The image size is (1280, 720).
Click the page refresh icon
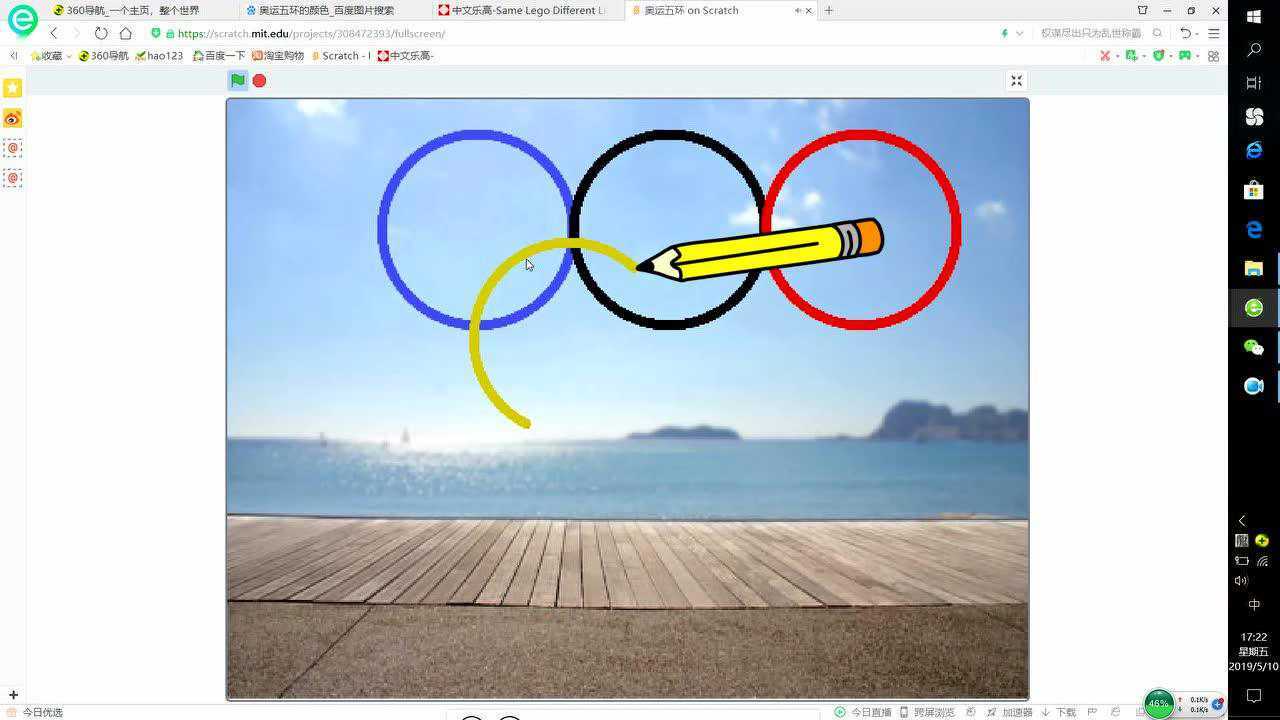pyautogui.click(x=100, y=33)
